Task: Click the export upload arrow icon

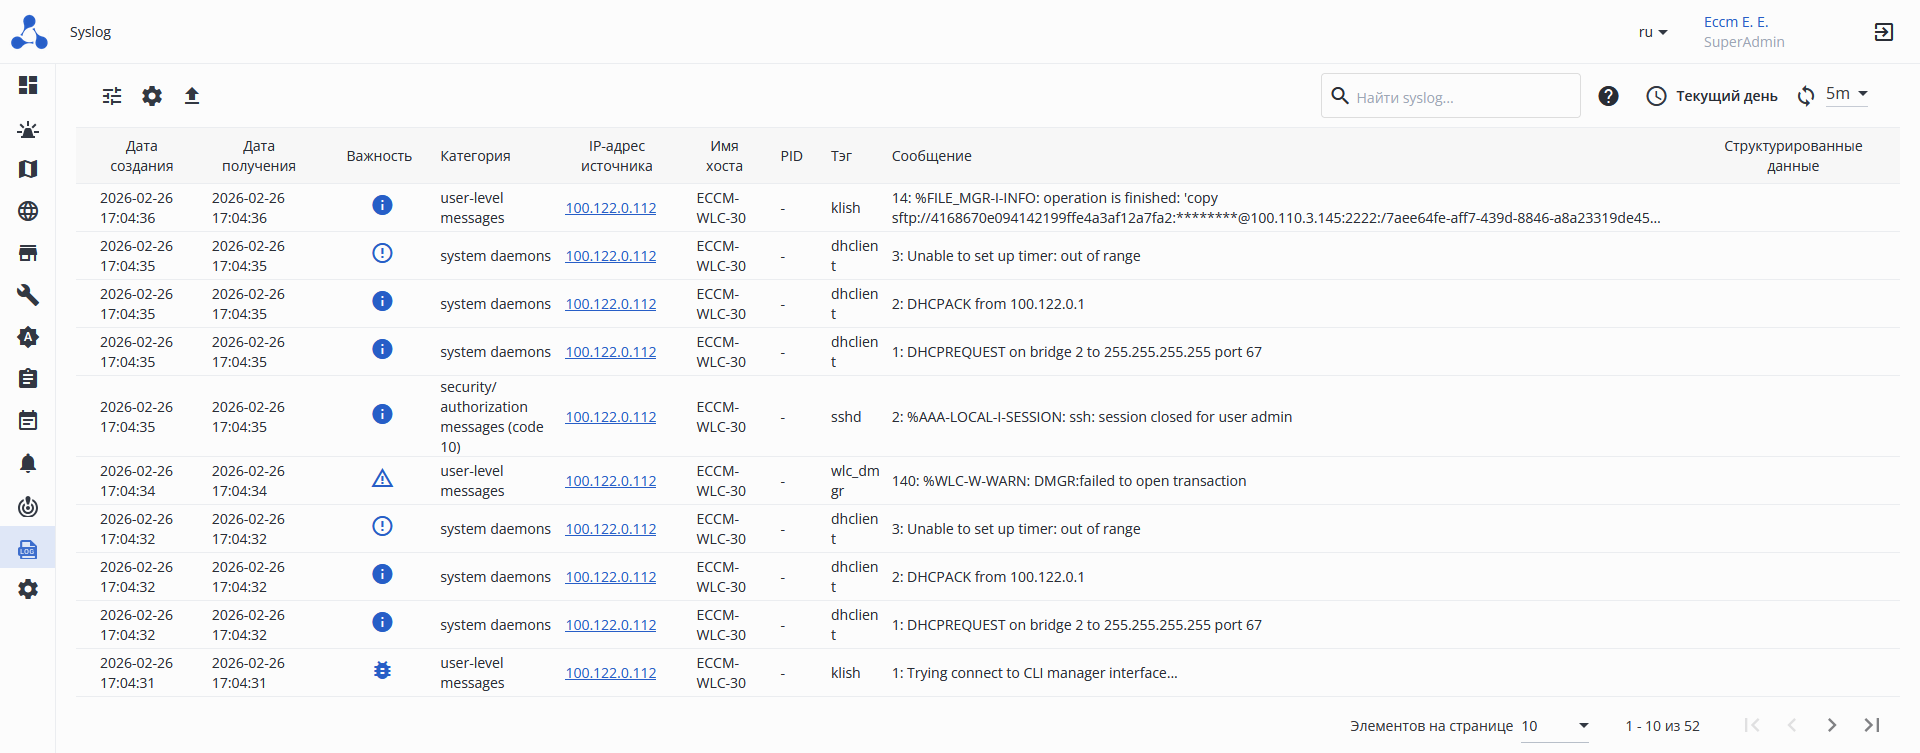Action: tap(192, 96)
